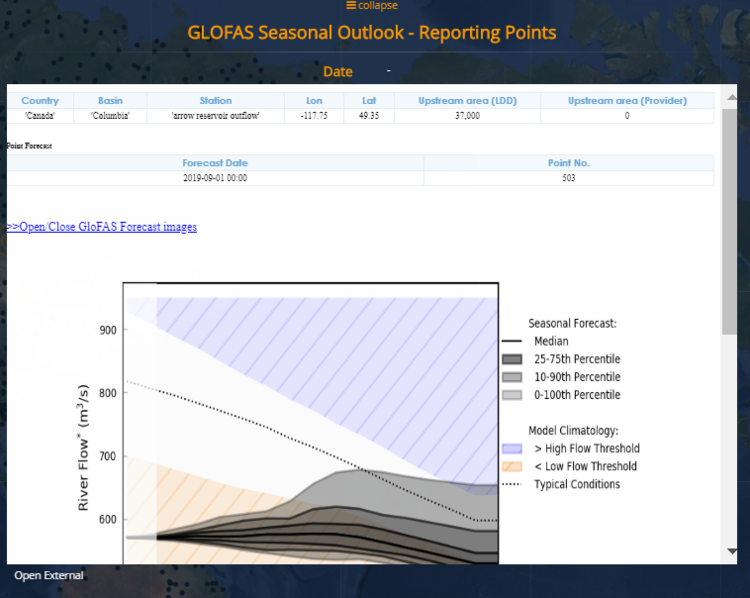Click the River Flow axis label
Screen dimensions: 750x598
coord(83,447)
